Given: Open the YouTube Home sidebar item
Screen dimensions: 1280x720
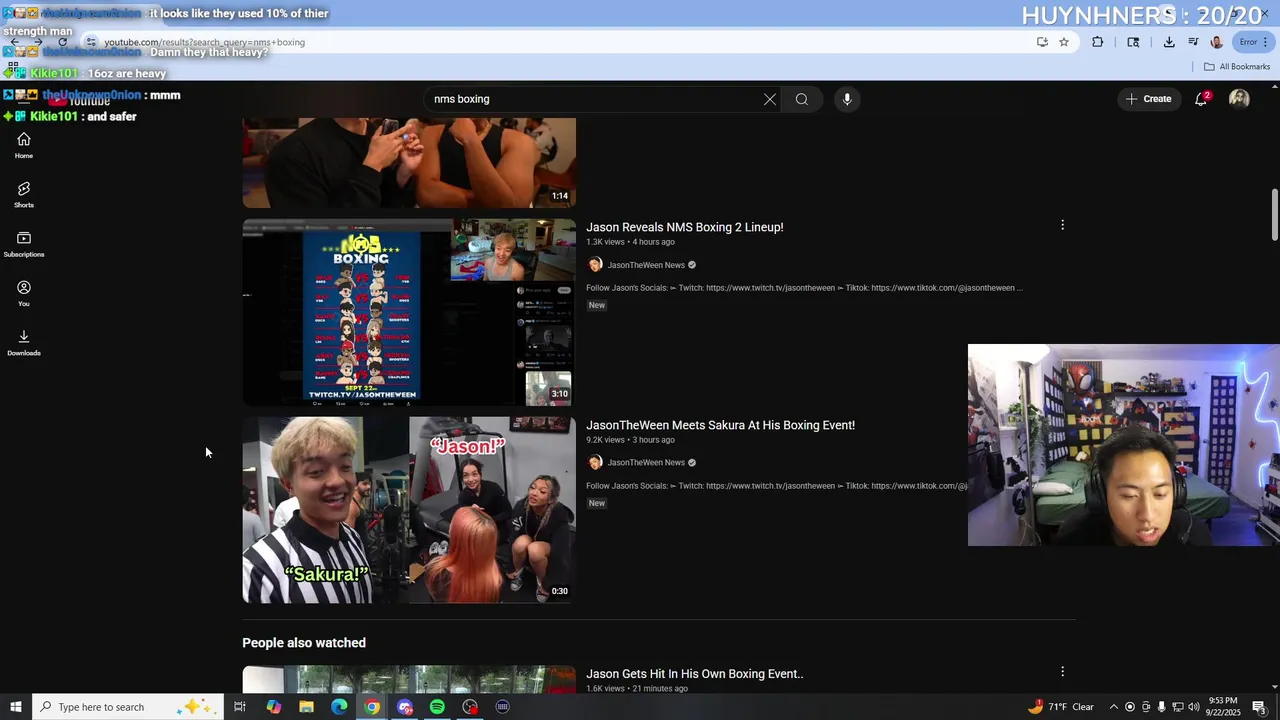Looking at the screenshot, I should click(x=24, y=146).
